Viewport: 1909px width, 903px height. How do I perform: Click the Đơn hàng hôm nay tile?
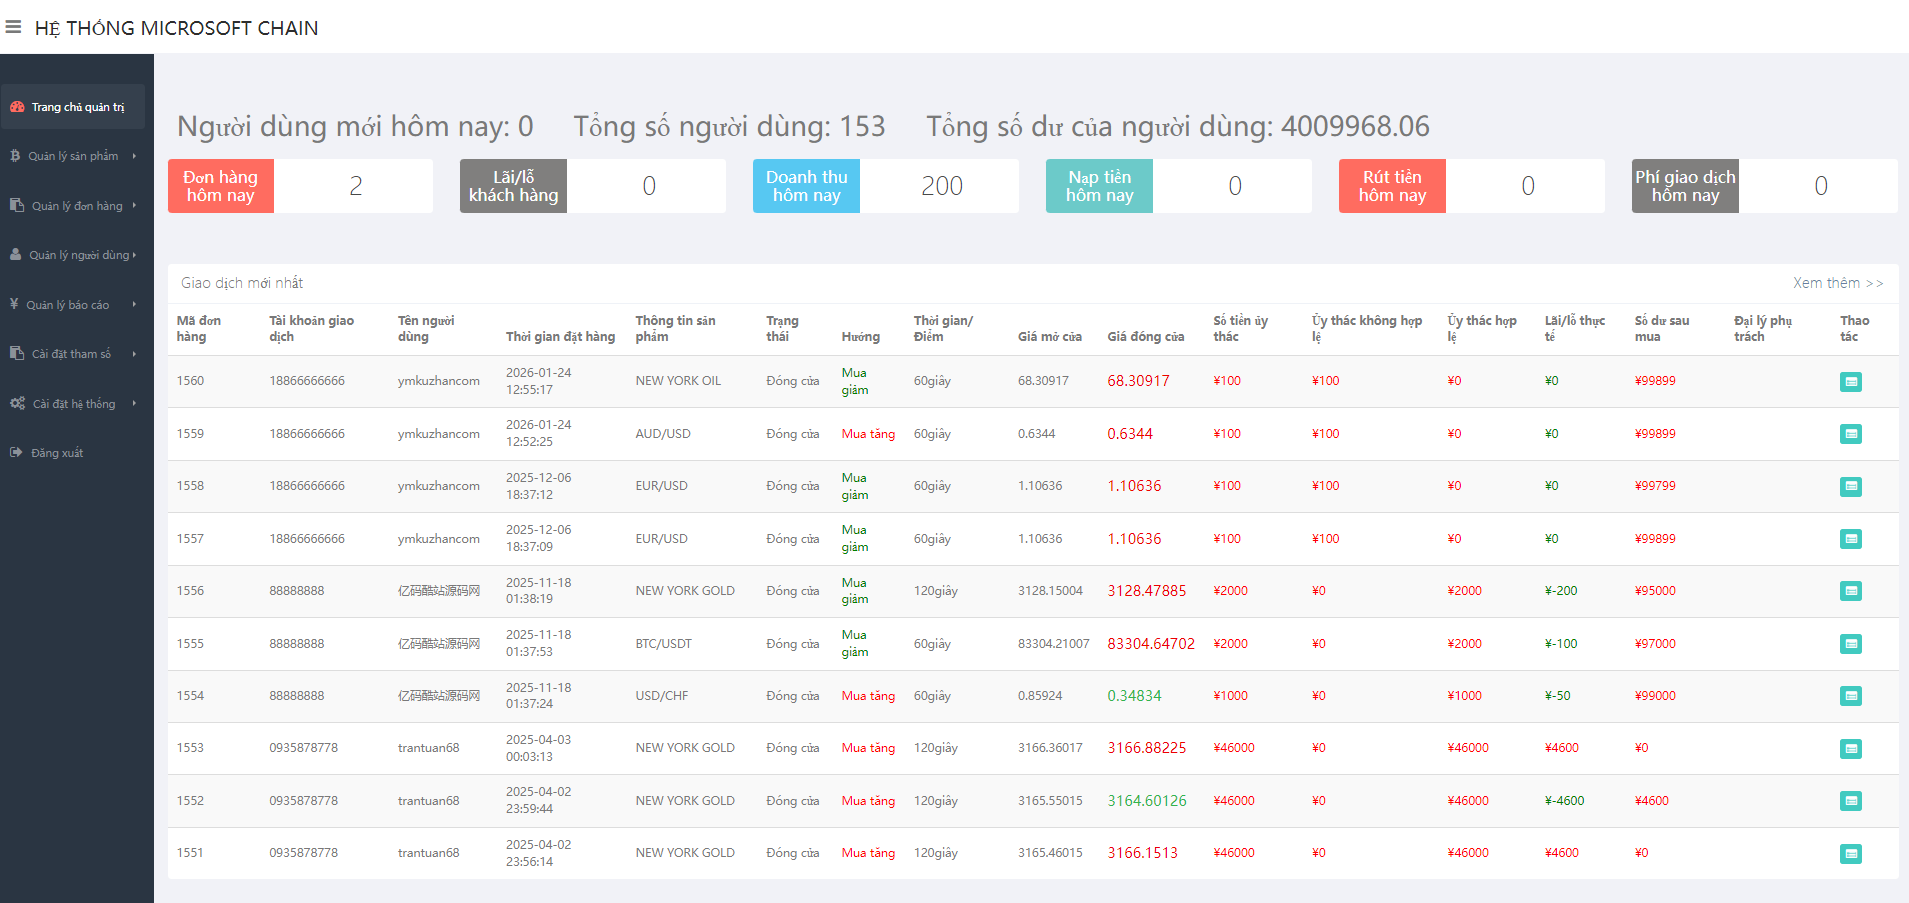221,186
